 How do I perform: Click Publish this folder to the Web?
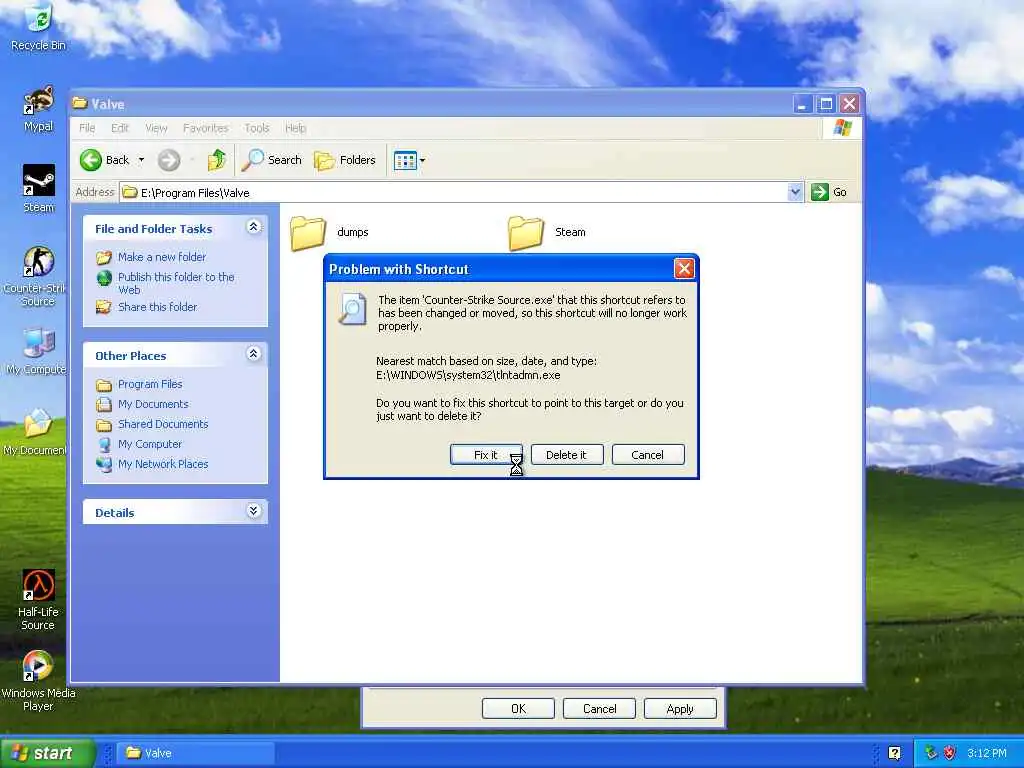click(x=176, y=283)
